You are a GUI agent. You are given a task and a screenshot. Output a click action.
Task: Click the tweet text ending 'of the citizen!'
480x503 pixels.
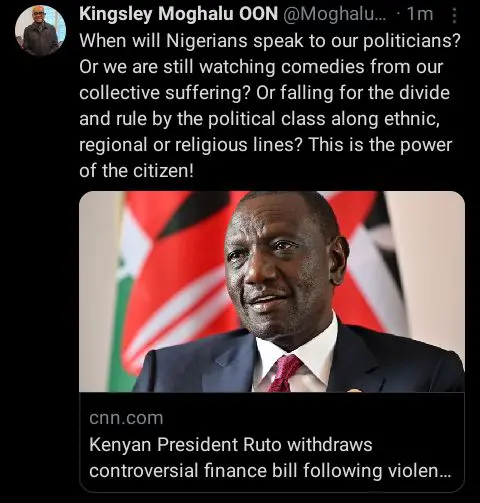(x=136, y=171)
